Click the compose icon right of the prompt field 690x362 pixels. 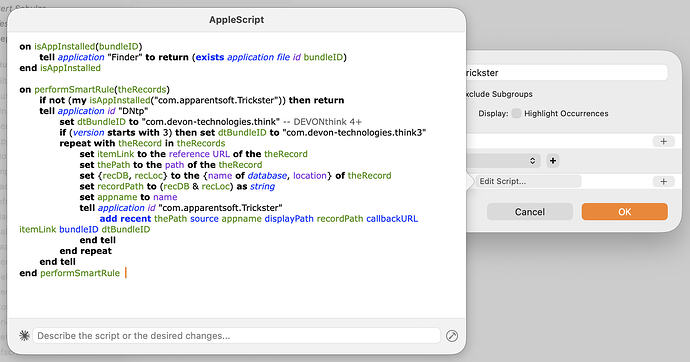click(x=451, y=336)
